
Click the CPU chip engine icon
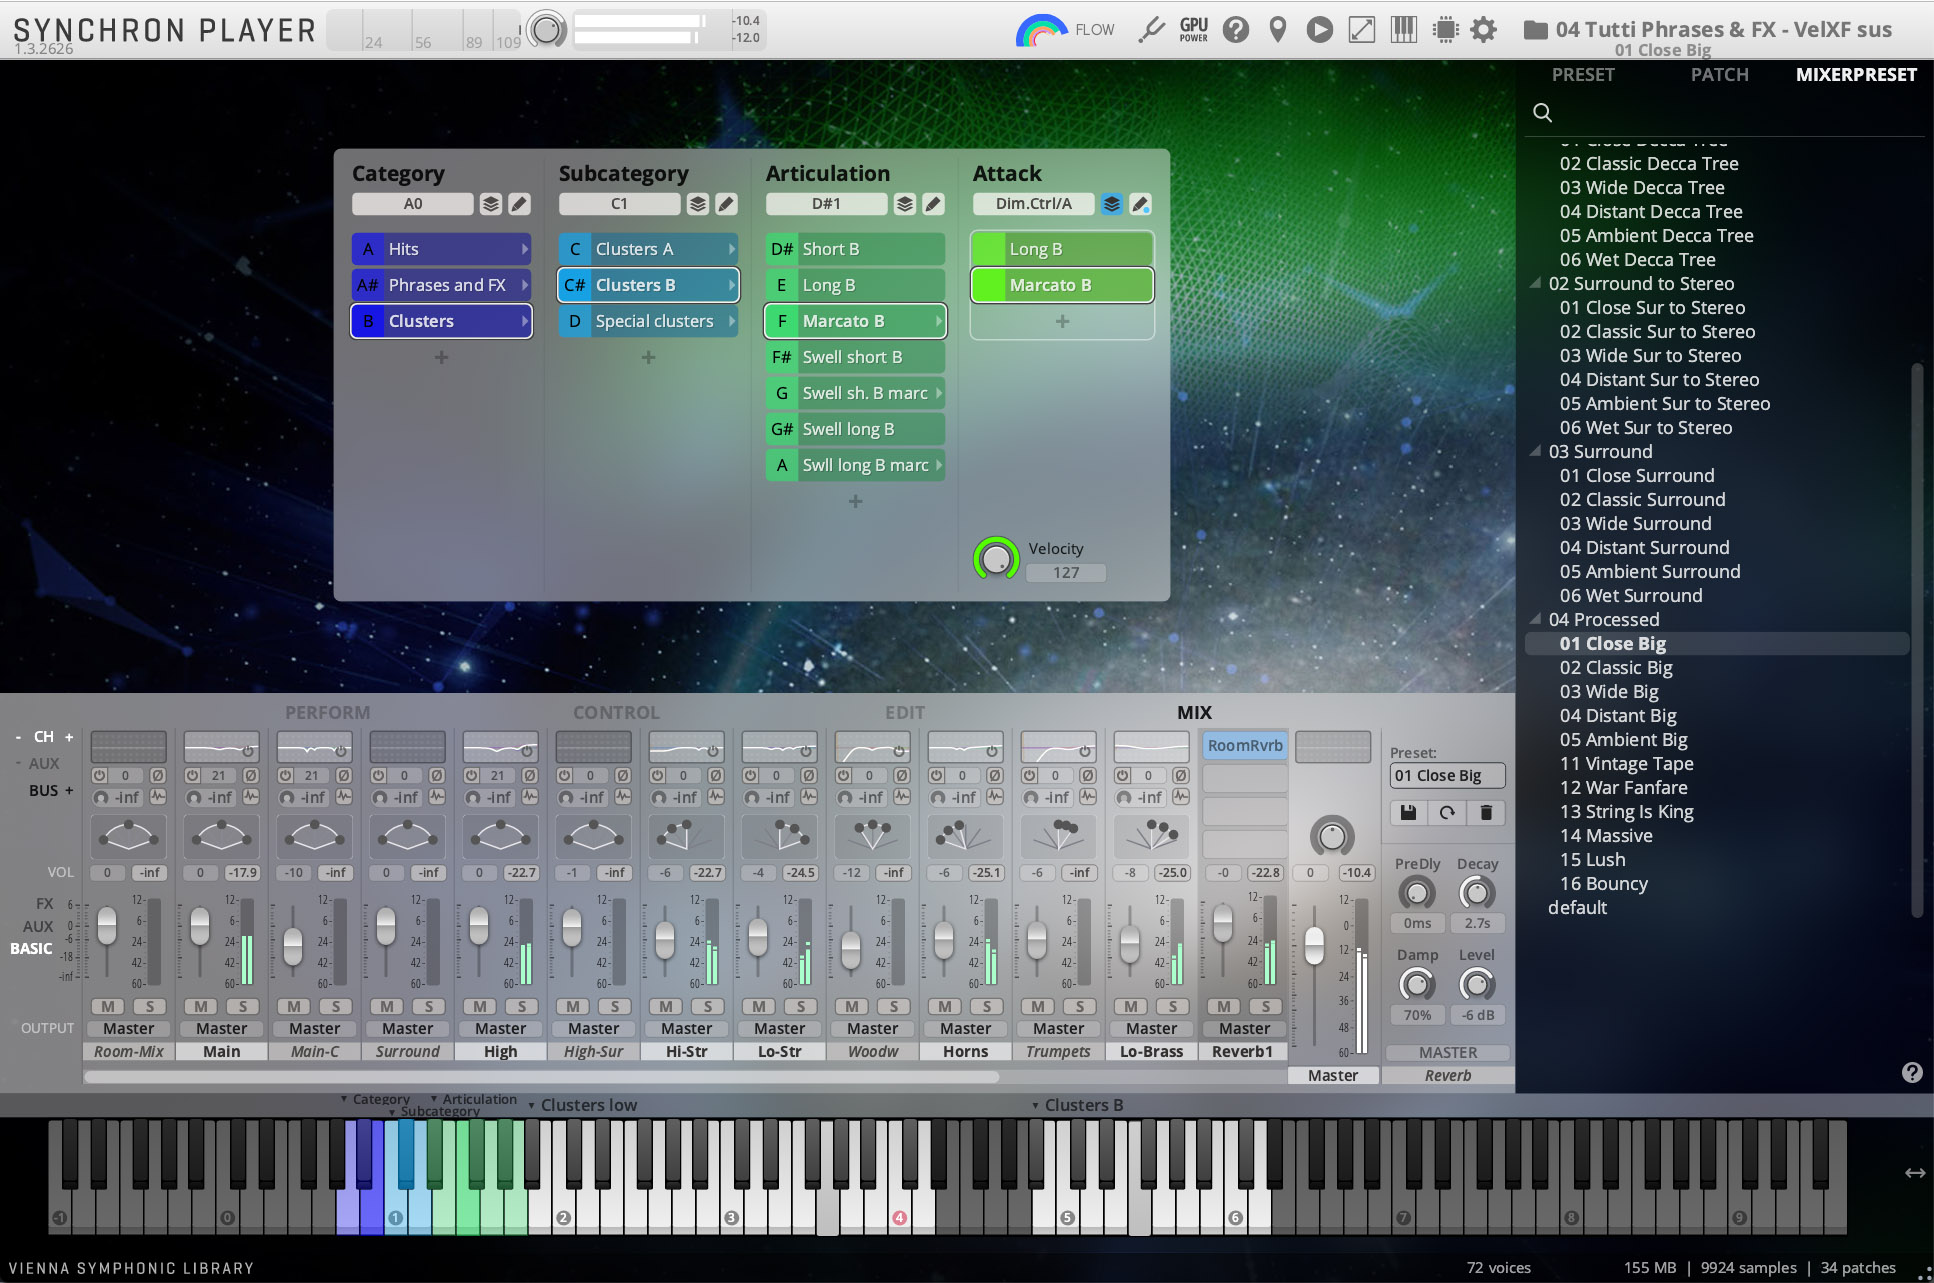click(x=1445, y=30)
